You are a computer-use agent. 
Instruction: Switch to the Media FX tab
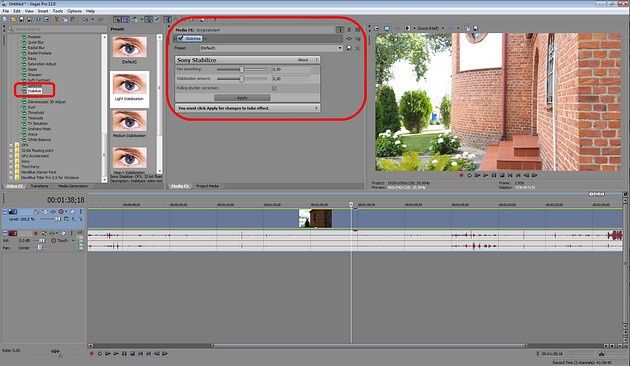point(180,186)
